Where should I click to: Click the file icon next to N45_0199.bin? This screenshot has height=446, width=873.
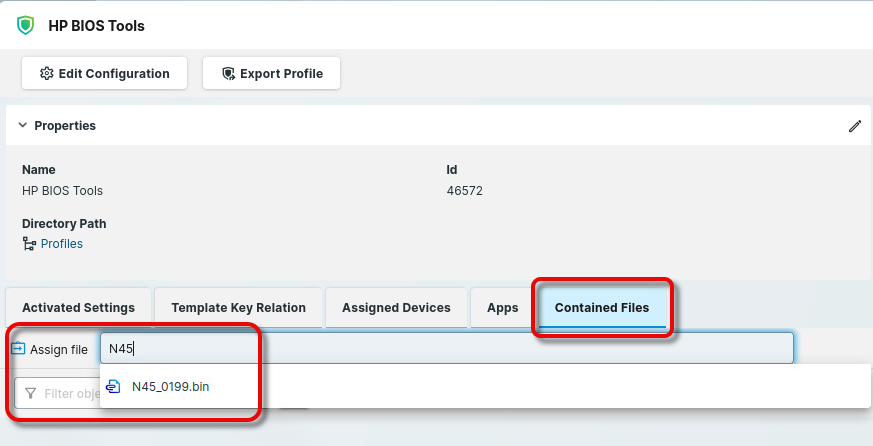(114, 386)
